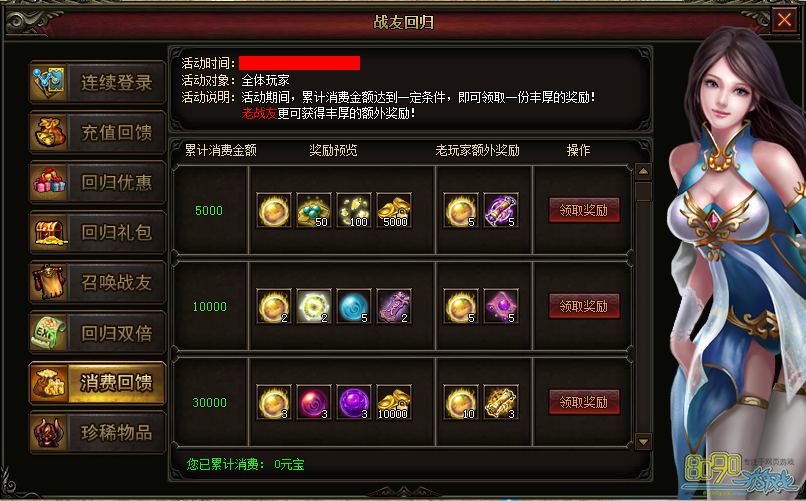Click the 5000 gold ingot reward icon

pos(394,210)
